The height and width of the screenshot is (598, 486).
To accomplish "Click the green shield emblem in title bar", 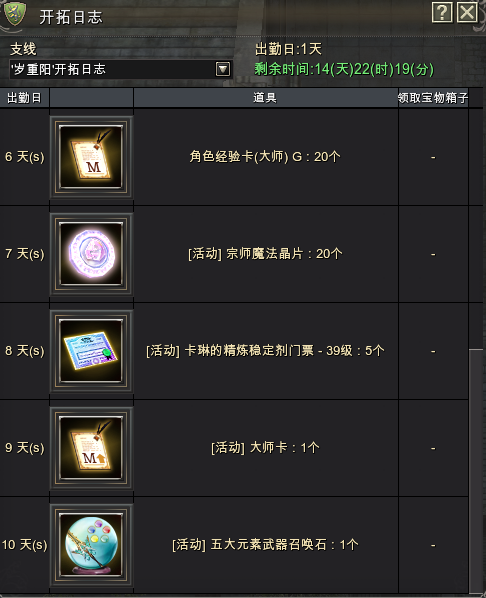I will pyautogui.click(x=14, y=14).
